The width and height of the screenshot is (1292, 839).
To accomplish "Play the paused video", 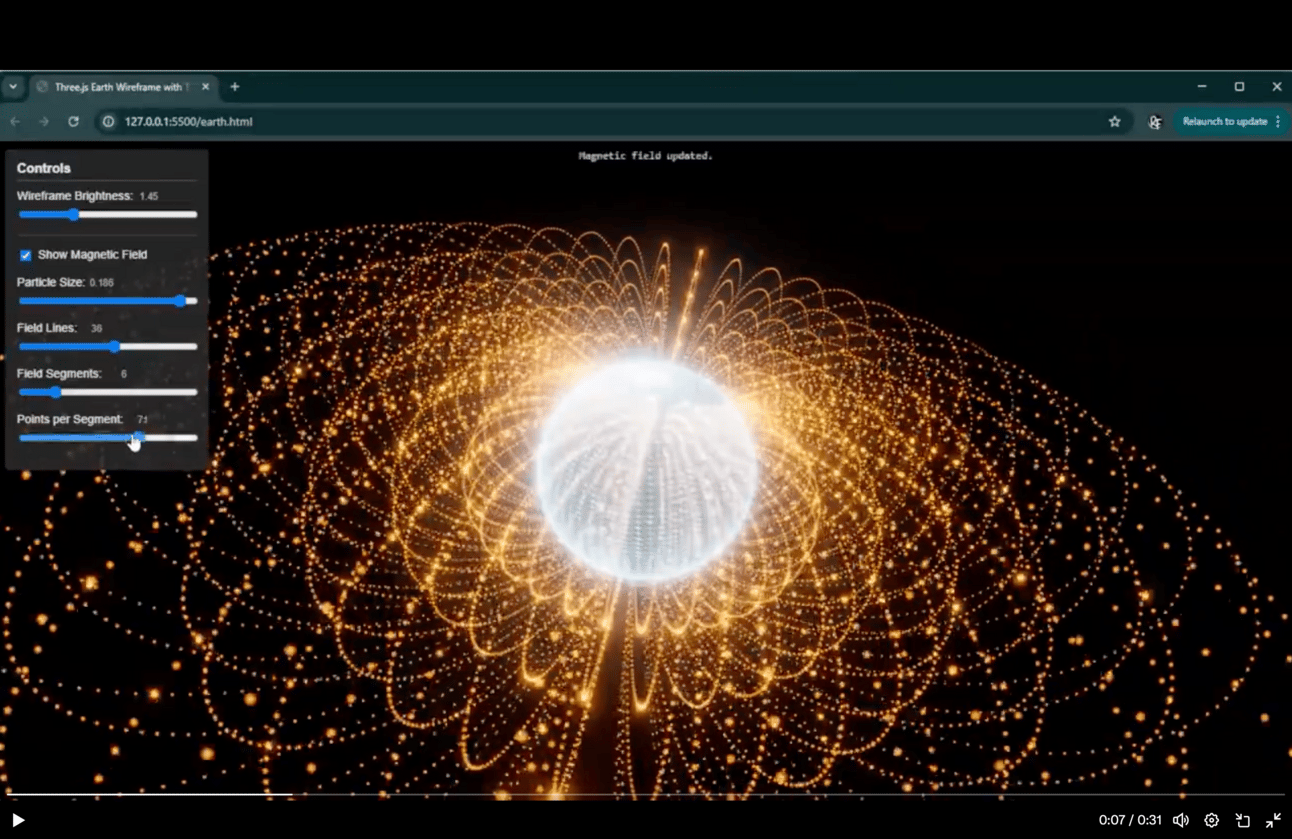I will coord(18,820).
